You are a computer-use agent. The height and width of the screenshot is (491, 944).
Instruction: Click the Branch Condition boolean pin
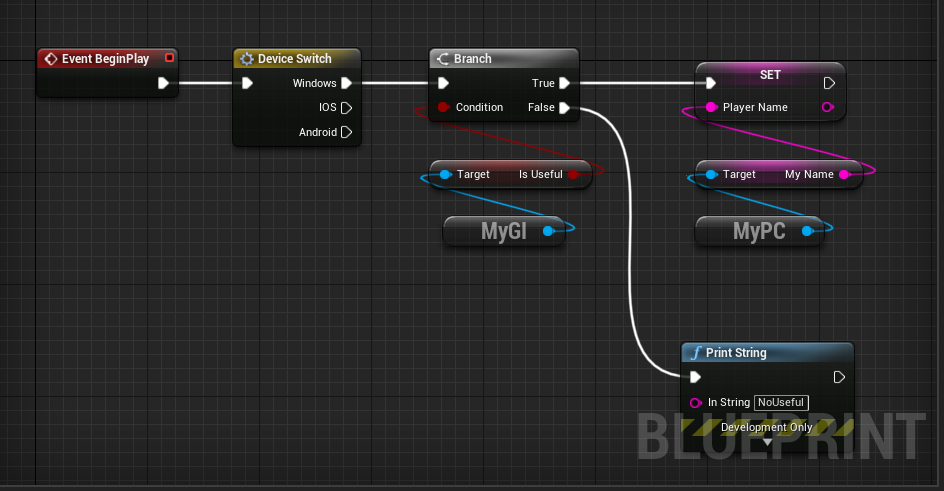[x=444, y=107]
